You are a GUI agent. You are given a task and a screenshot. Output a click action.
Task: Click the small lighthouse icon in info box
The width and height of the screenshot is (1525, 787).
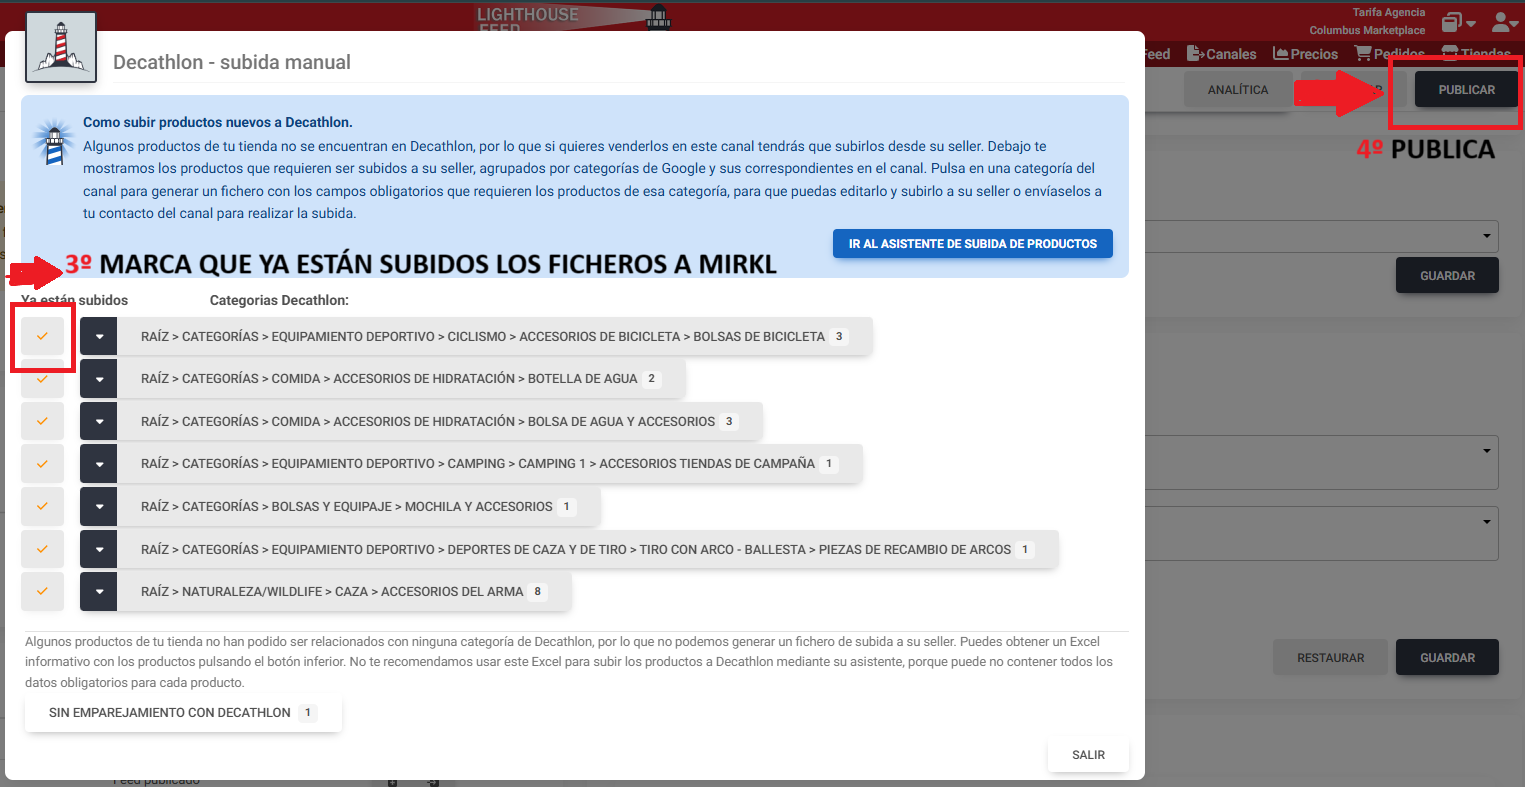point(53,142)
